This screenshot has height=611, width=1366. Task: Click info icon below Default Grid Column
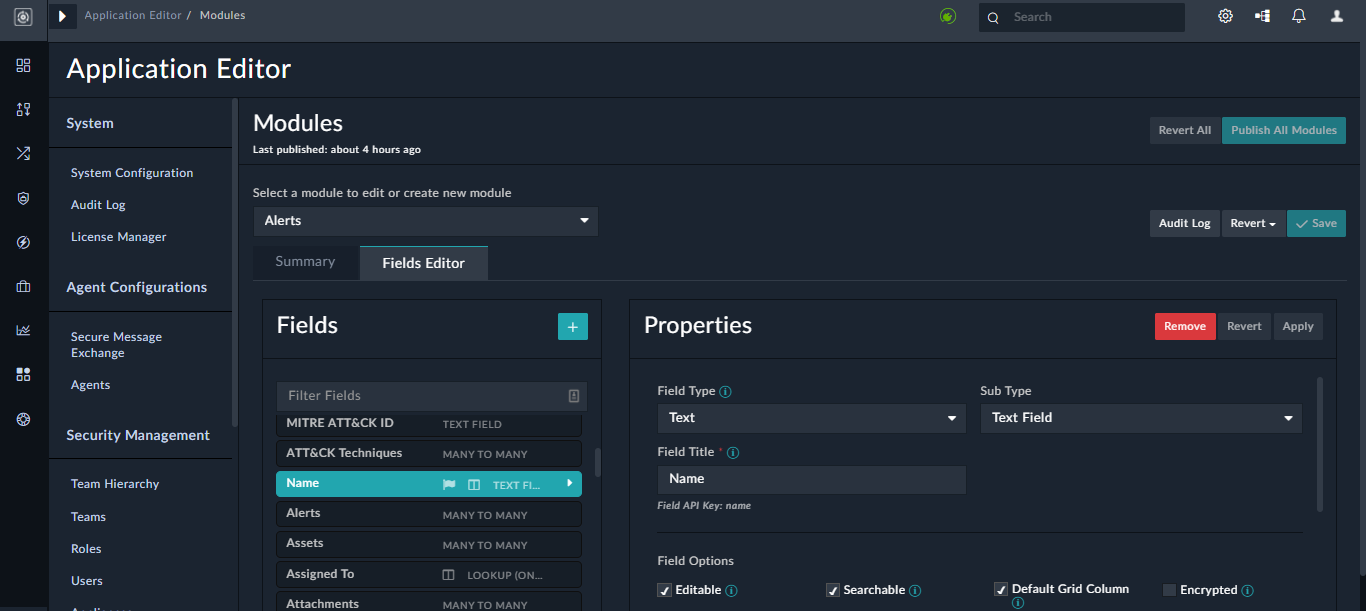(1017, 603)
